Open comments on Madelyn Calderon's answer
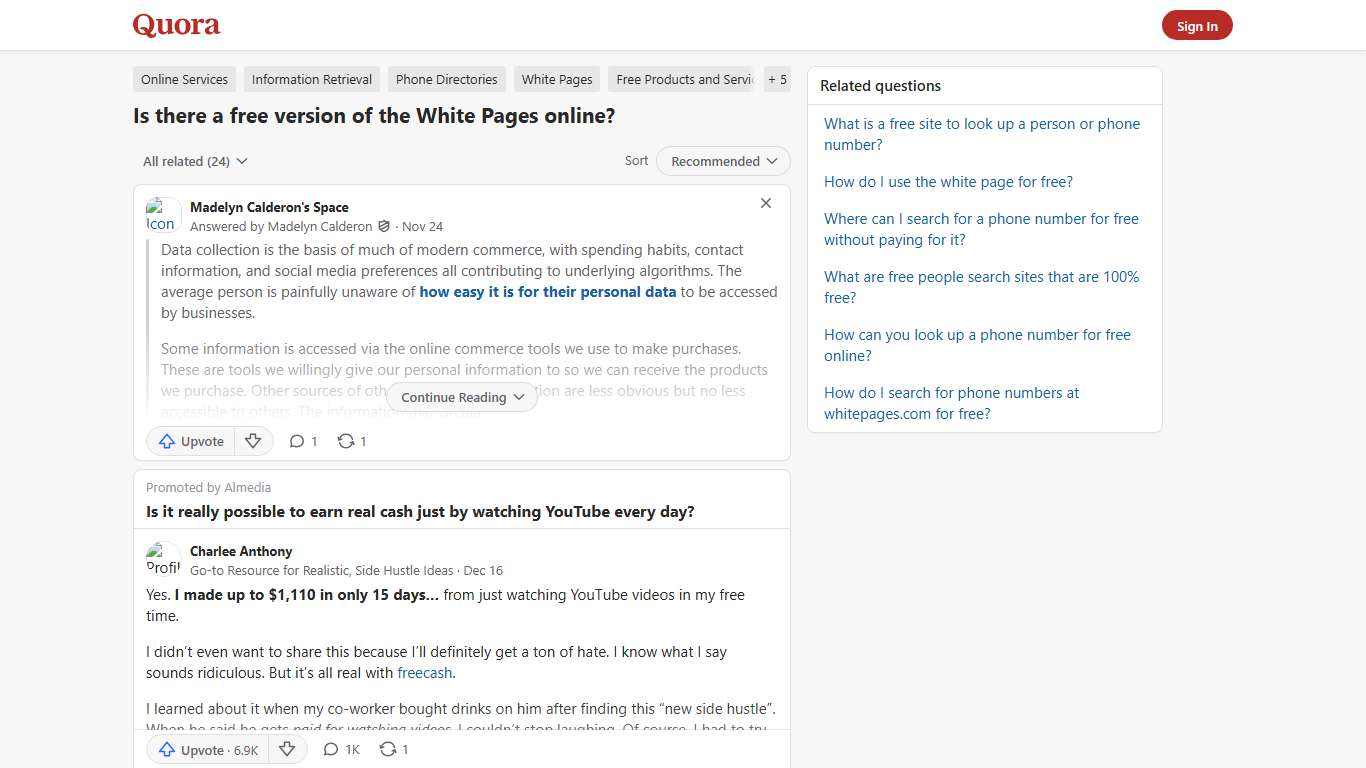 click(302, 441)
